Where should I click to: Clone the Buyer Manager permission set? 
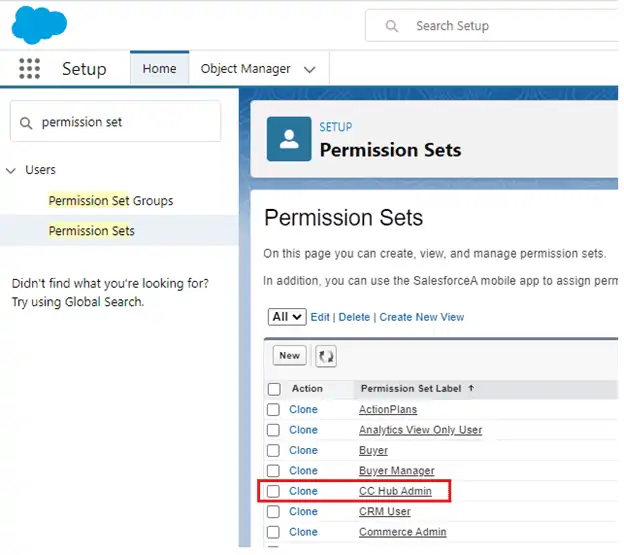[303, 471]
